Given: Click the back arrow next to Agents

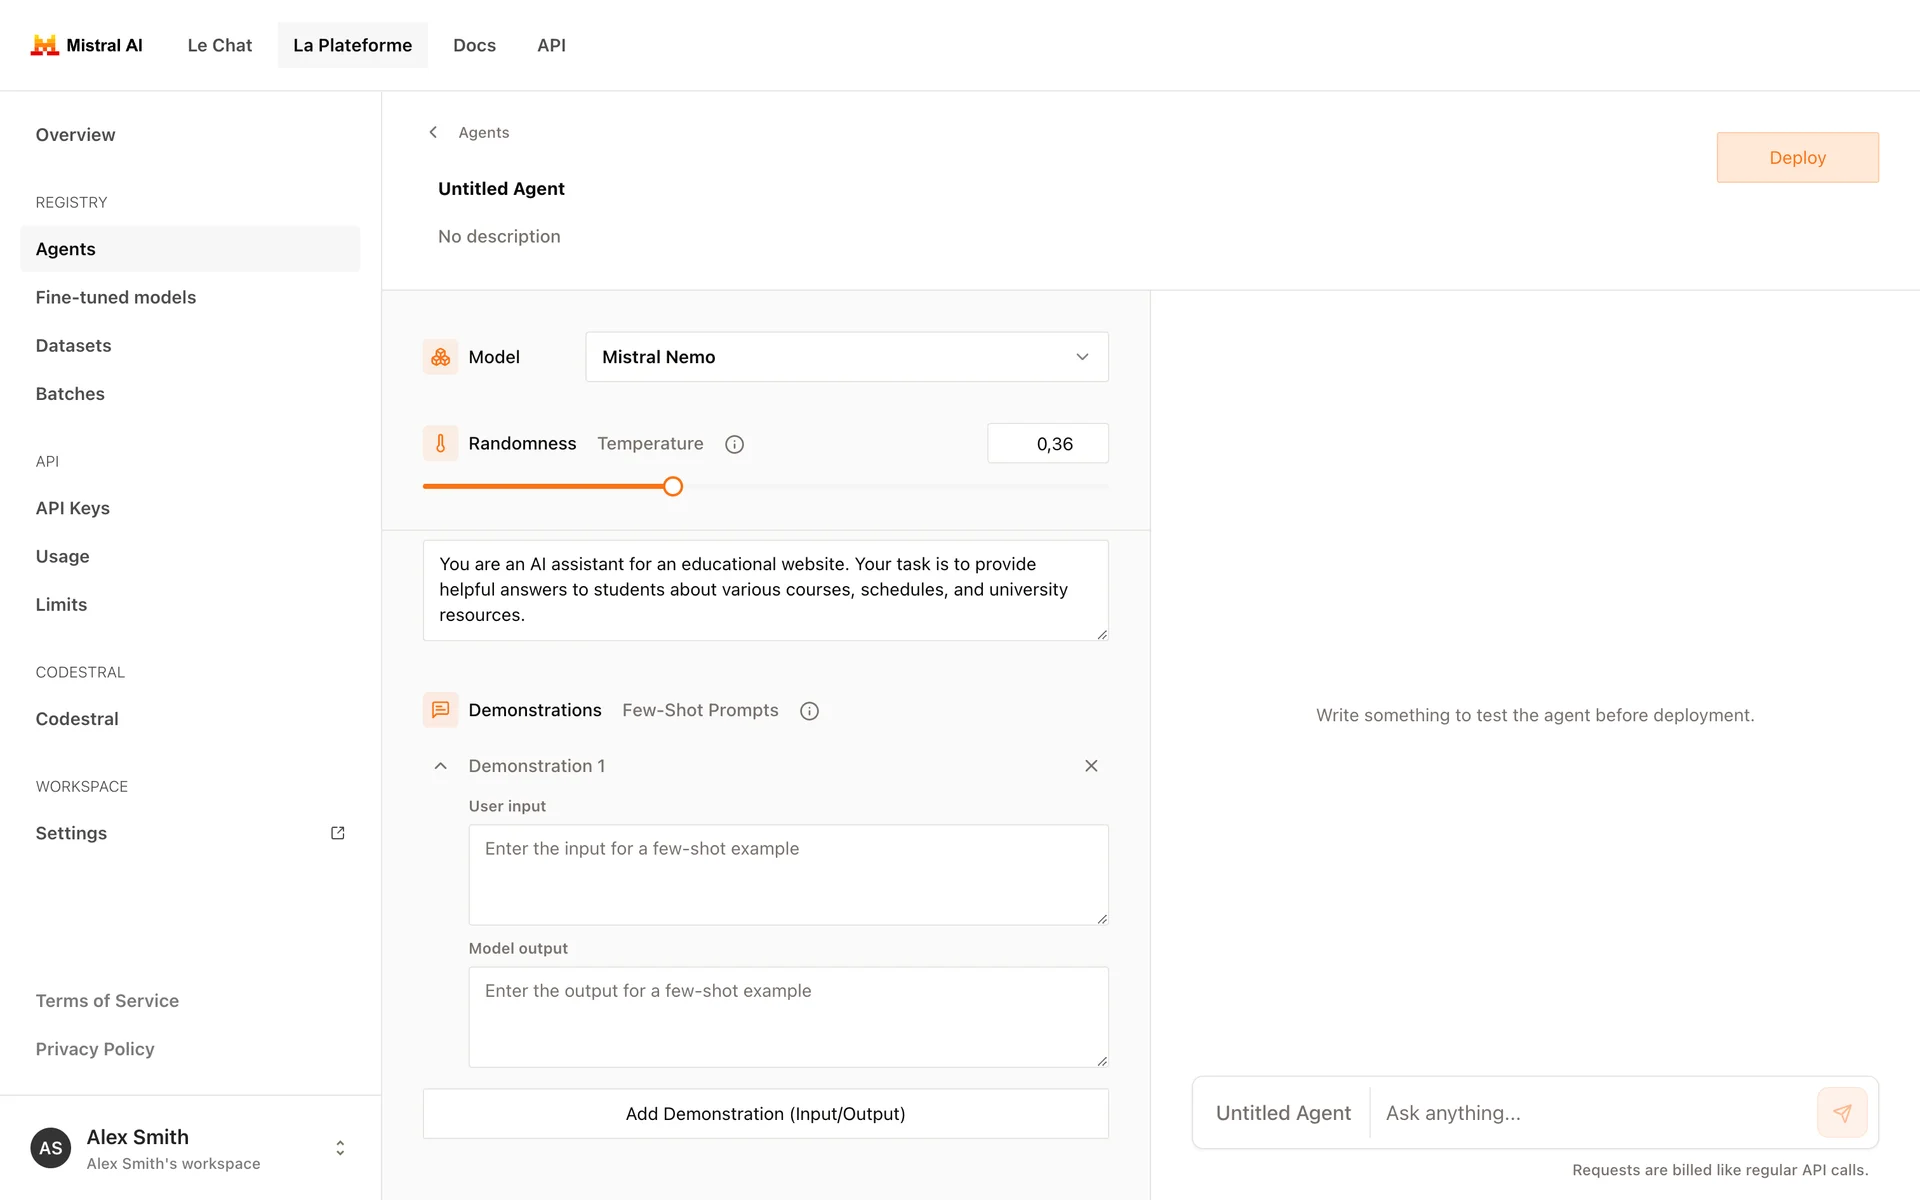Looking at the screenshot, I should [433, 132].
